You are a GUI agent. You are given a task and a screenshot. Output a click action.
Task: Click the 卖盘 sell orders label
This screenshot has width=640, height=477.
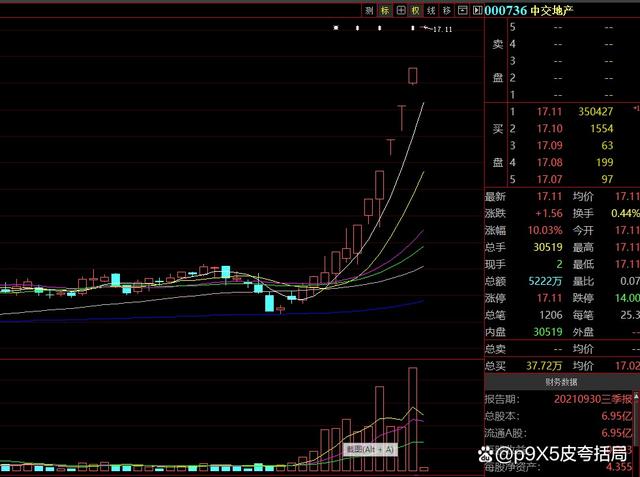[x=497, y=61]
